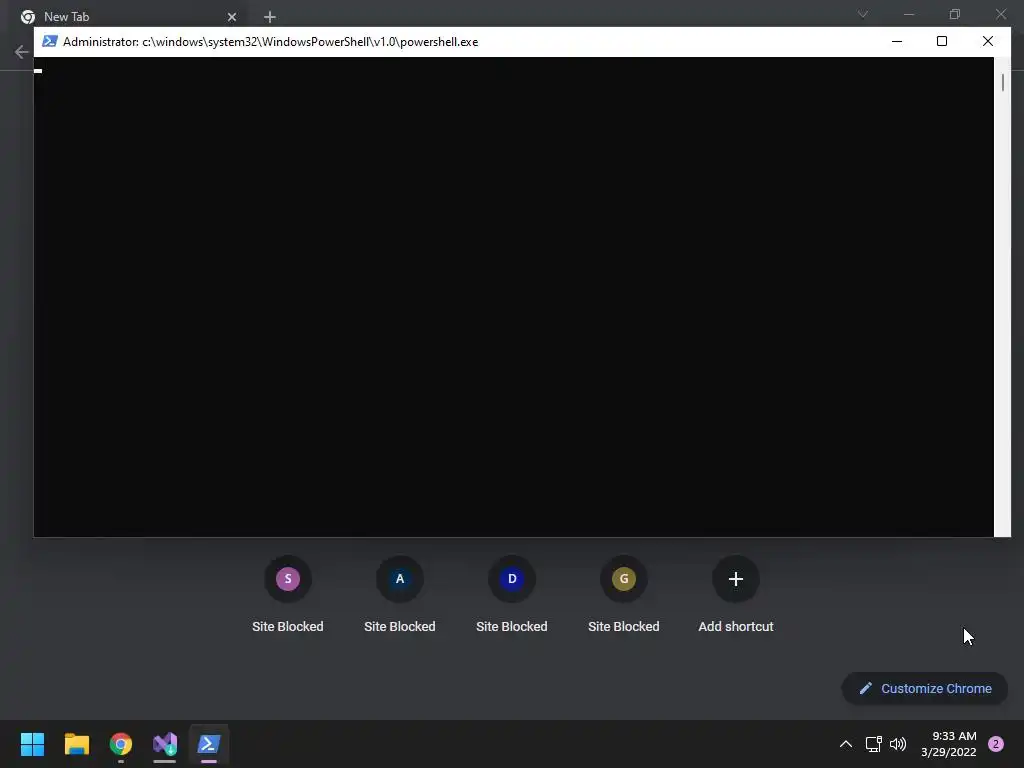This screenshot has height=768, width=1024.
Task: Open a new tab in Chrome
Action: click(x=270, y=17)
